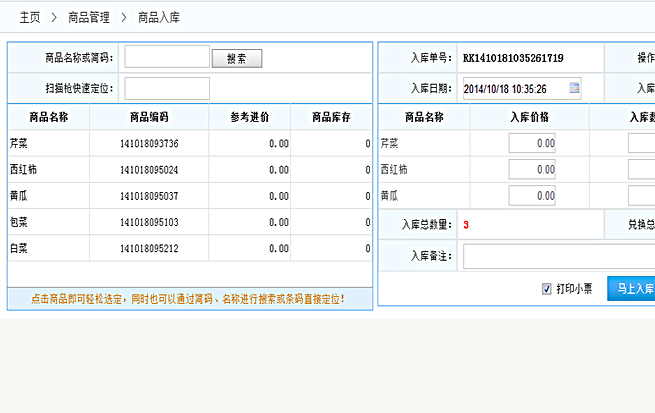
Task: Click the 商品名称 header in left table
Action: point(48,117)
